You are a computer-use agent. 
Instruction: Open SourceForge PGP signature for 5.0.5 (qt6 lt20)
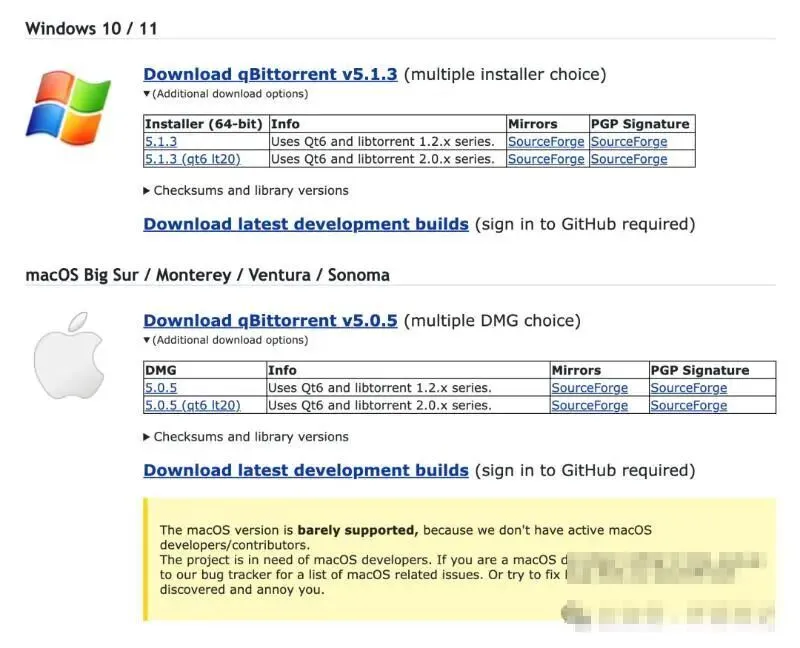point(689,406)
